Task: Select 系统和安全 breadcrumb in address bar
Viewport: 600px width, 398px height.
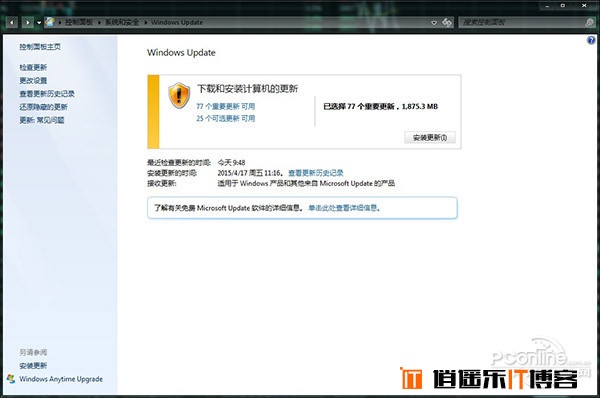Action: tap(122, 22)
